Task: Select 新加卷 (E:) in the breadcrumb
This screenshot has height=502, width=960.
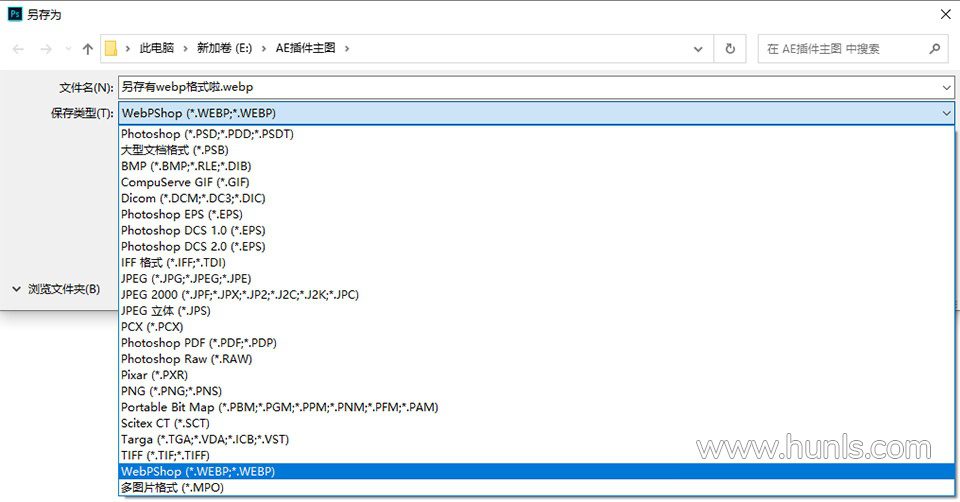Action: pyautogui.click(x=224, y=48)
